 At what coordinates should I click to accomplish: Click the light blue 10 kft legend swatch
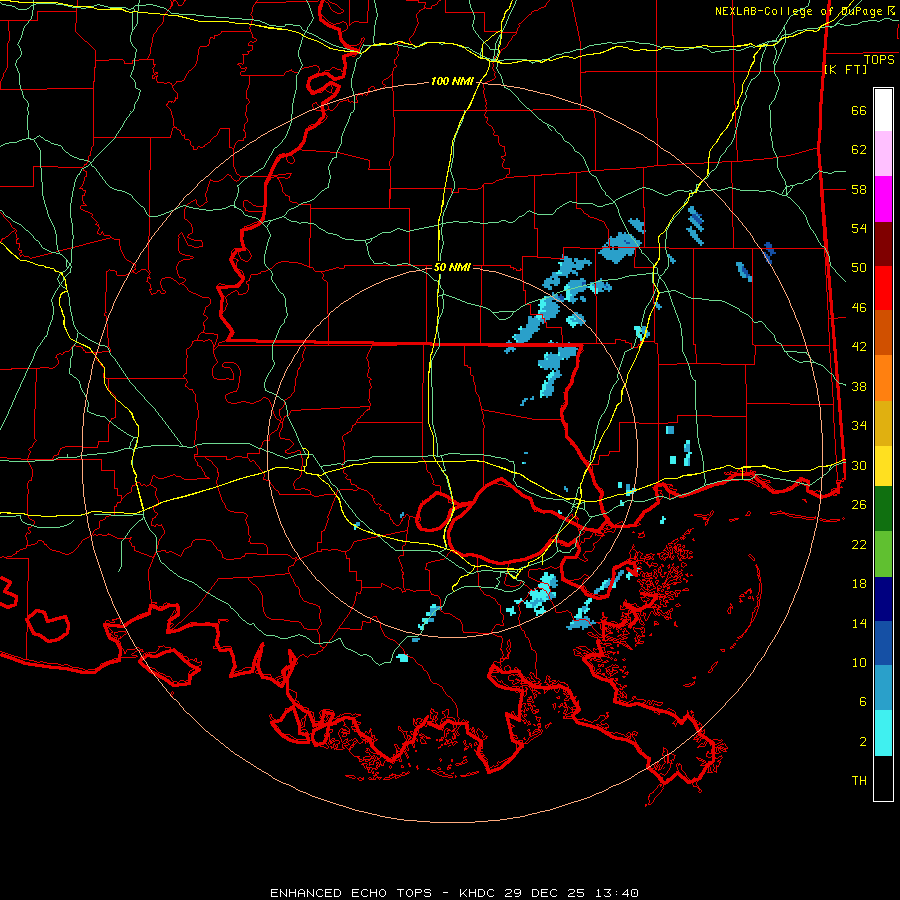pos(883,688)
